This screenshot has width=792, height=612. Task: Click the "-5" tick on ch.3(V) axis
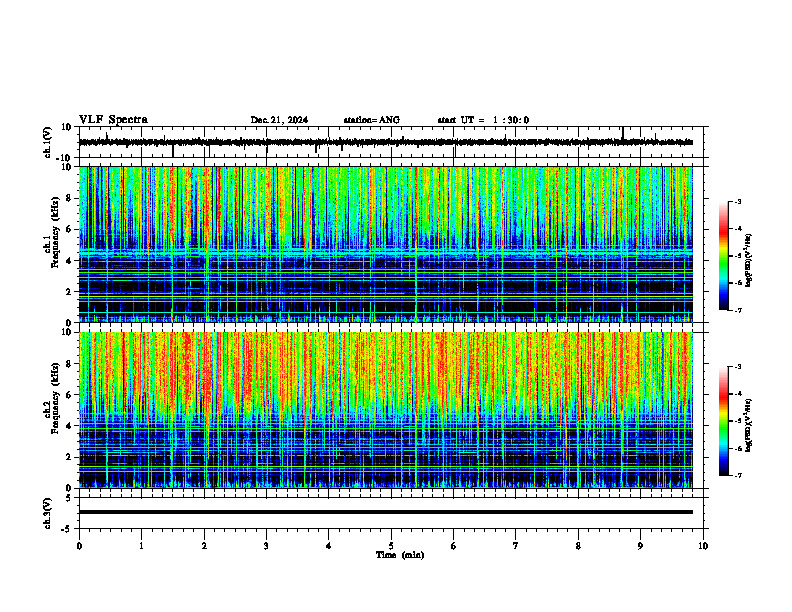click(x=67, y=529)
